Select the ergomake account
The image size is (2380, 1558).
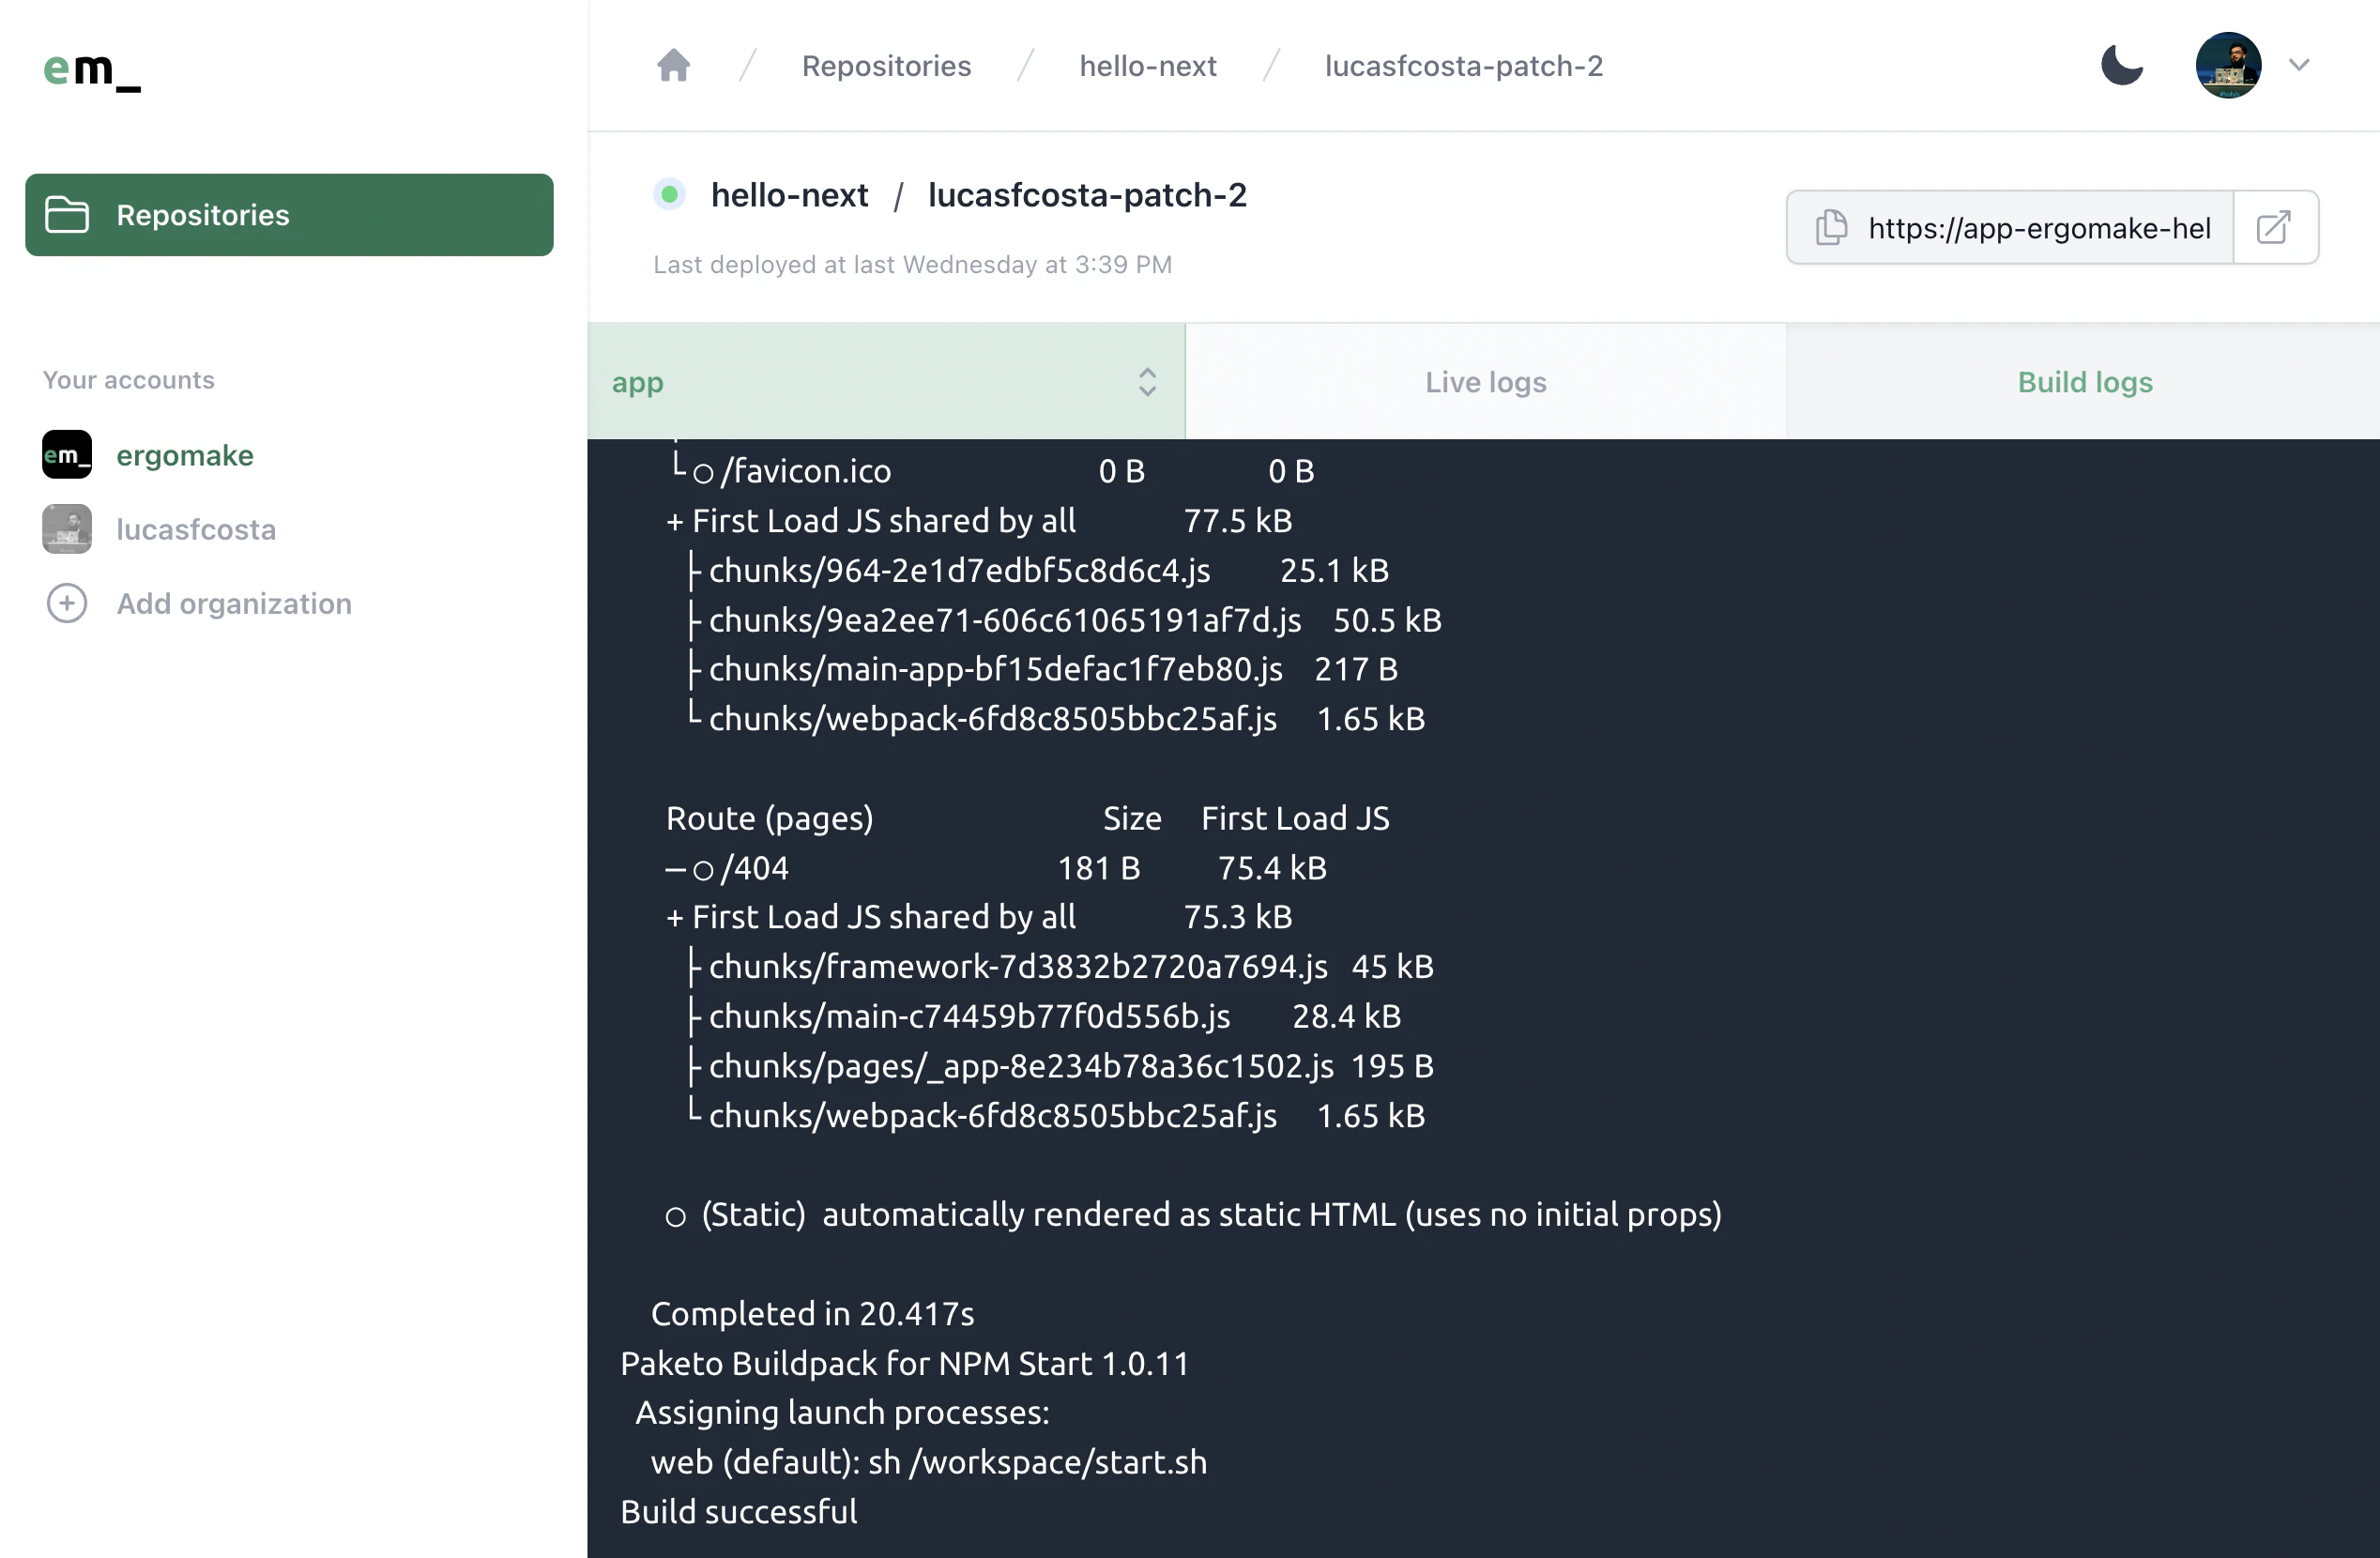pyautogui.click(x=184, y=455)
